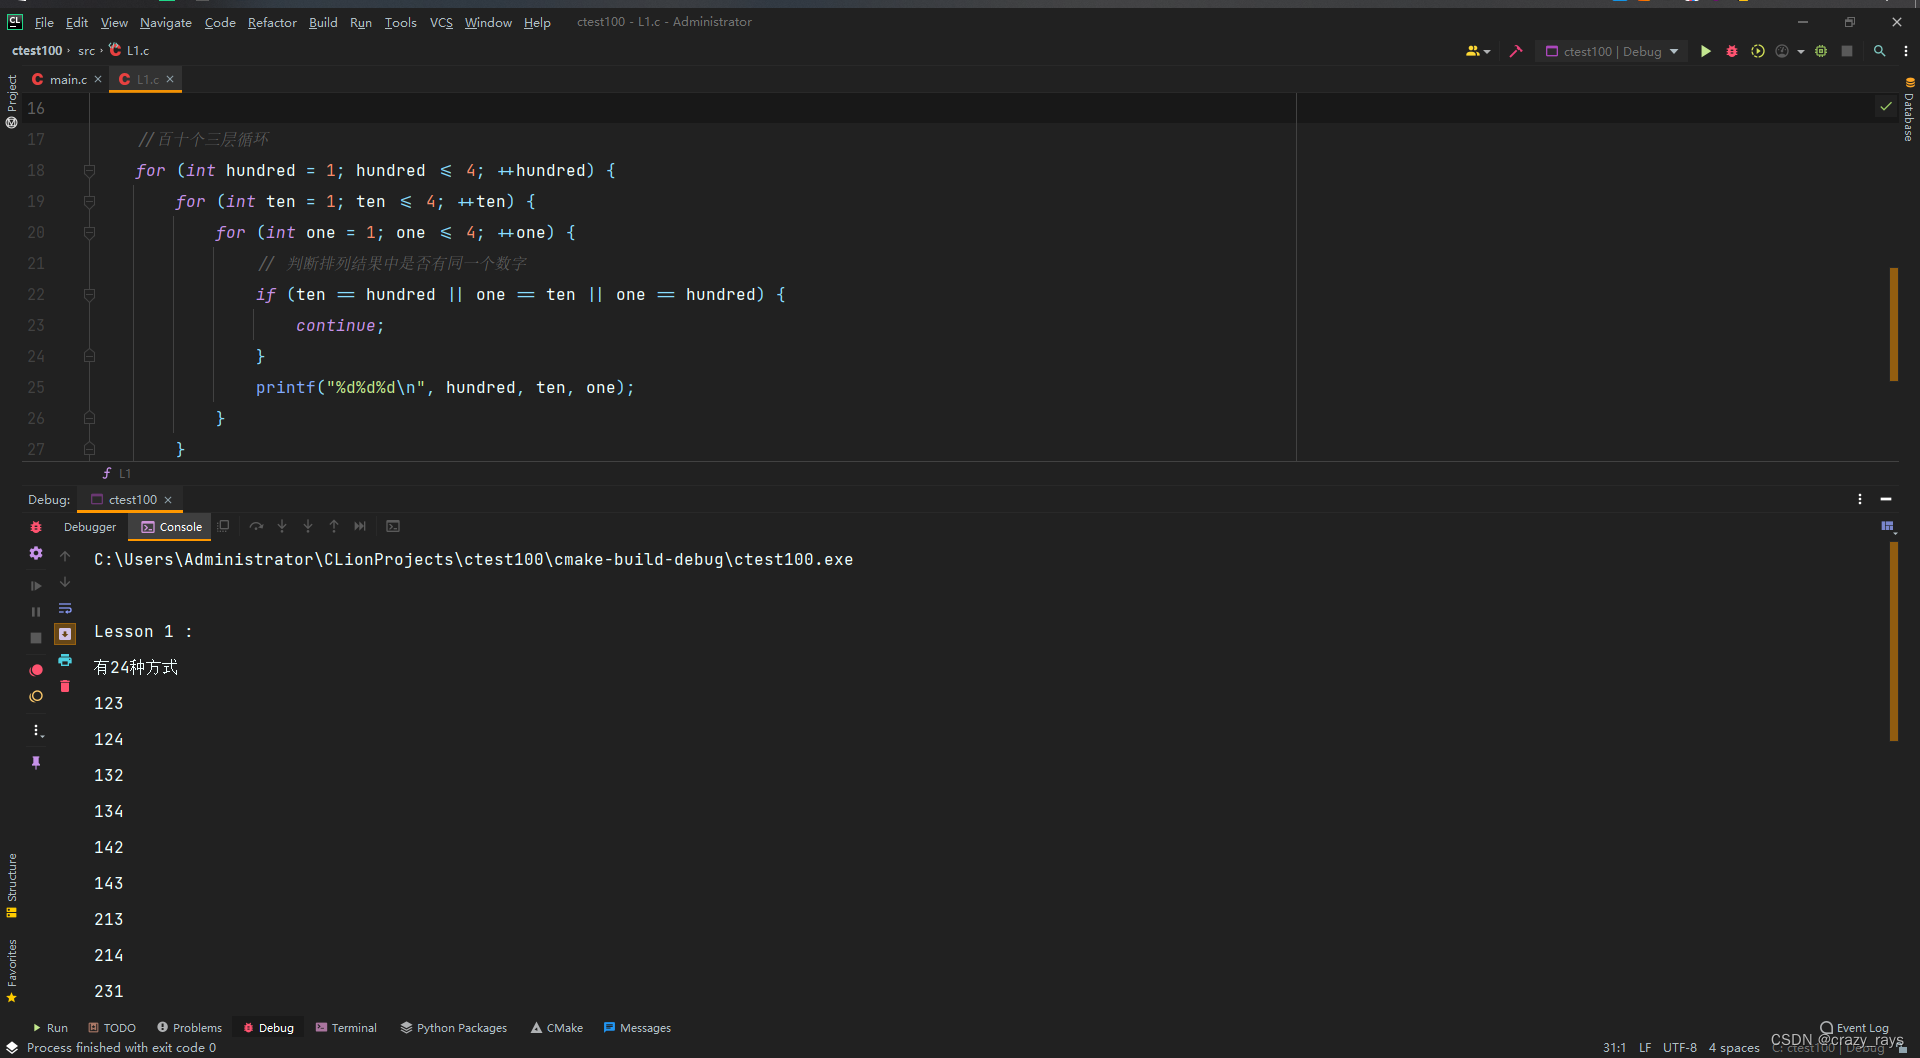Open Python Packages tool window
Viewport: 1920px width, 1058px height.
(x=454, y=1028)
